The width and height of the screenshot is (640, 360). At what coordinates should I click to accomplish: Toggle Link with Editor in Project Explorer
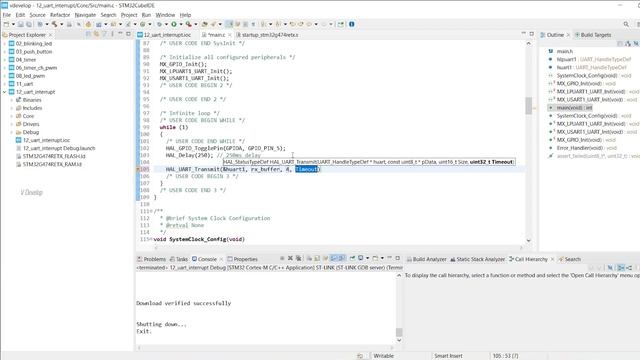[96, 35]
